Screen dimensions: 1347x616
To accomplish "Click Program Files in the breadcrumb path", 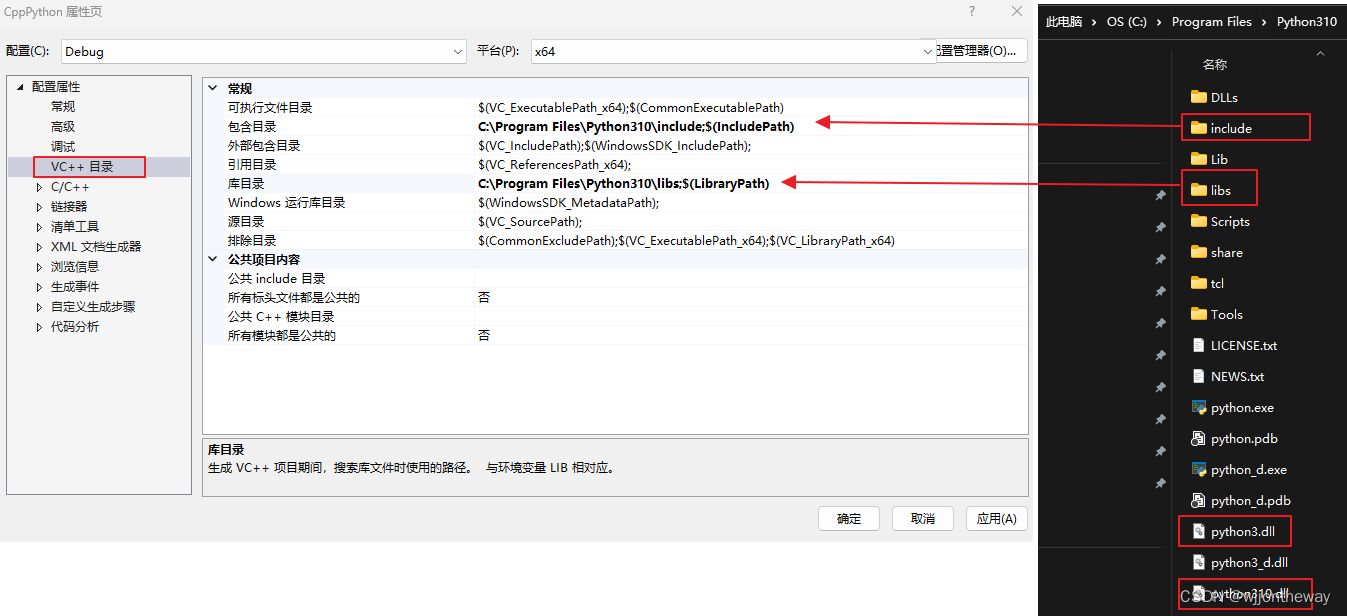I will click(x=1211, y=21).
